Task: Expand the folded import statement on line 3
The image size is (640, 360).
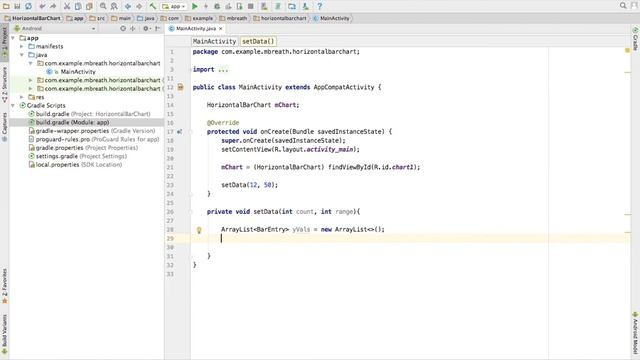Action: point(191,69)
